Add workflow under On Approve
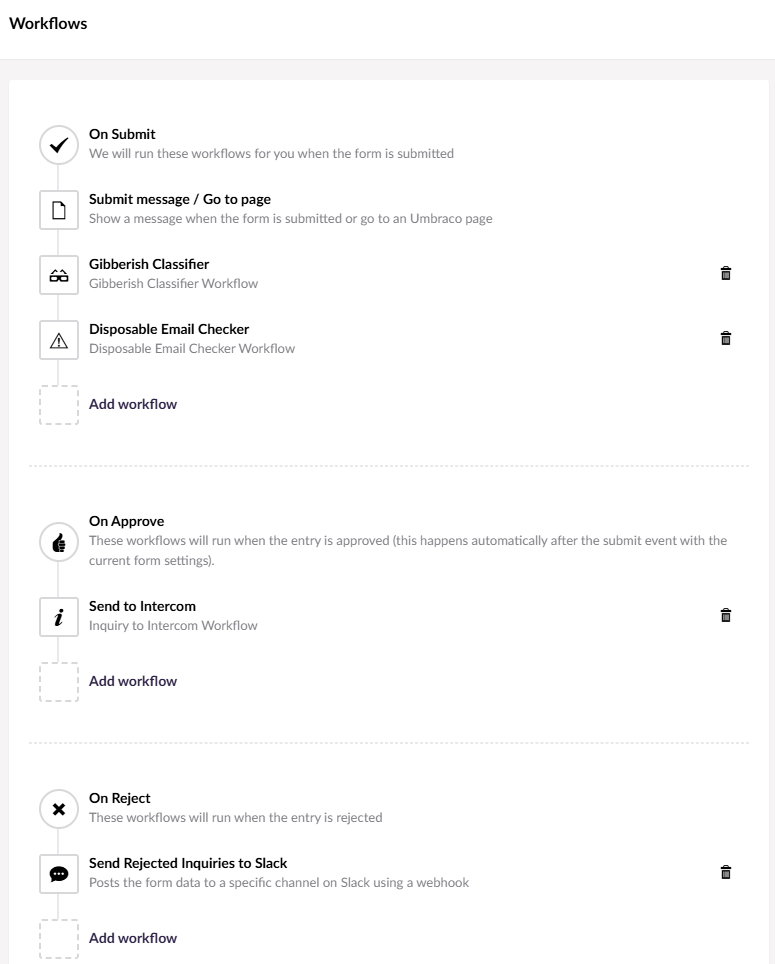 [x=133, y=681]
